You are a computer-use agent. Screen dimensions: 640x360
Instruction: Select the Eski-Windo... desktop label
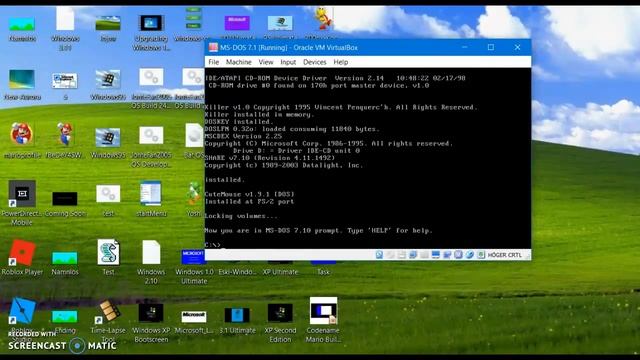point(237,272)
